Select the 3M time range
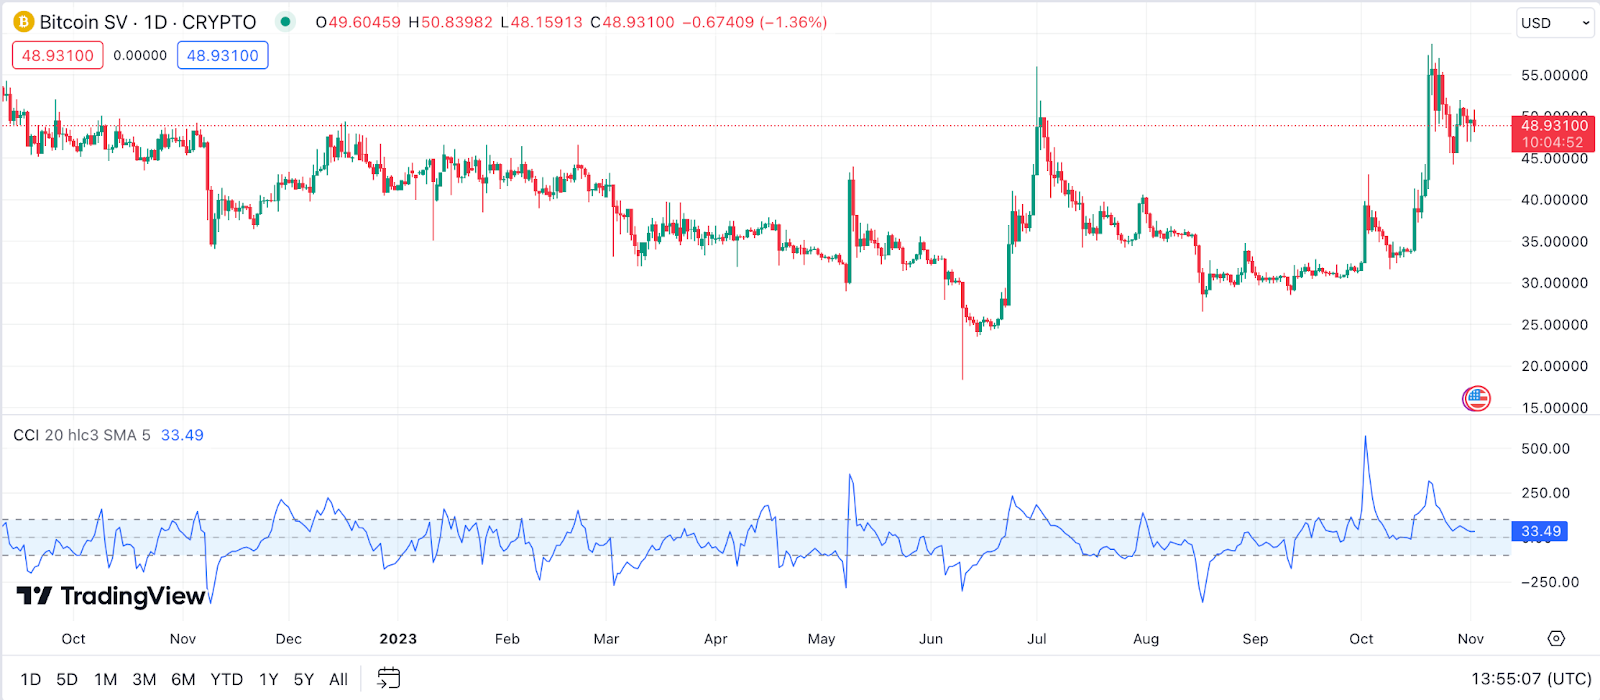The image size is (1600, 700). [x=144, y=679]
